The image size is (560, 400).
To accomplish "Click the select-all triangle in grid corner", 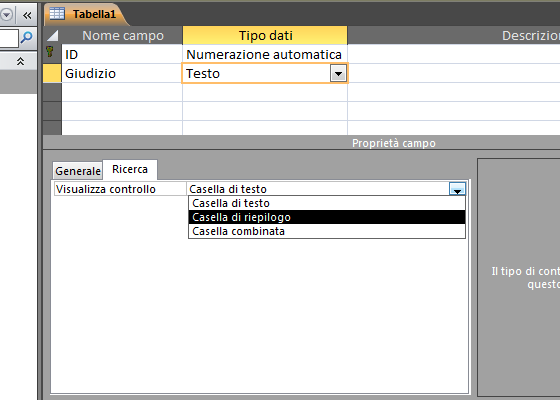I will point(52,35).
